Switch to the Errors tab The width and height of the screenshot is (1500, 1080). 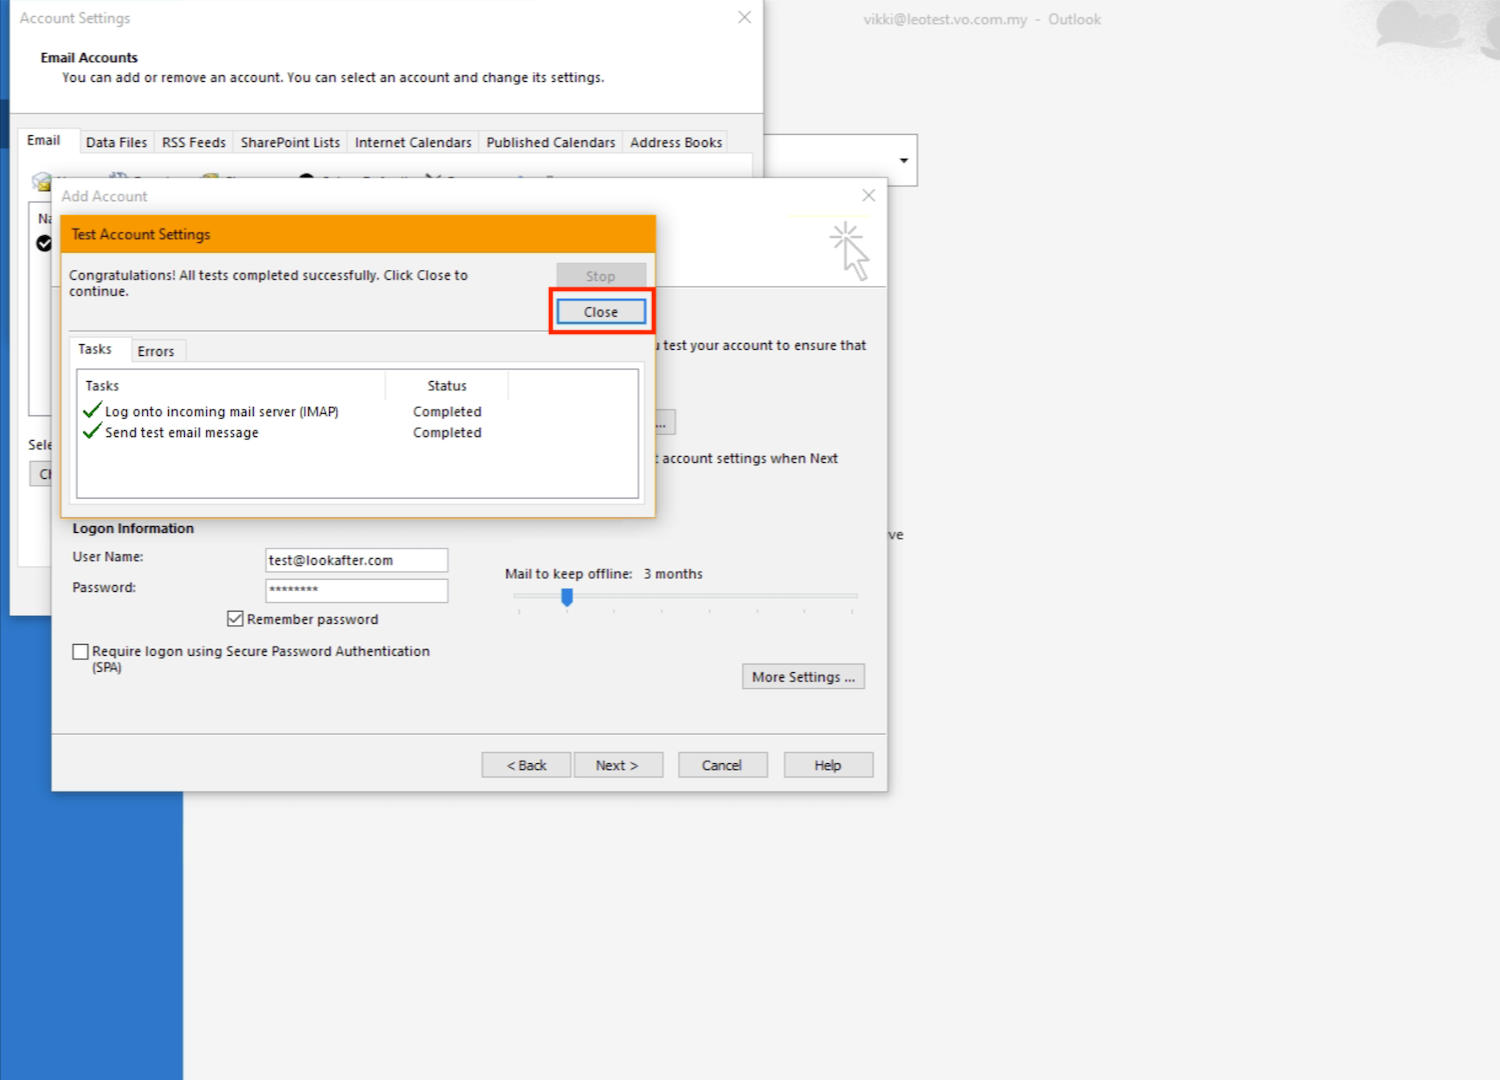point(156,351)
